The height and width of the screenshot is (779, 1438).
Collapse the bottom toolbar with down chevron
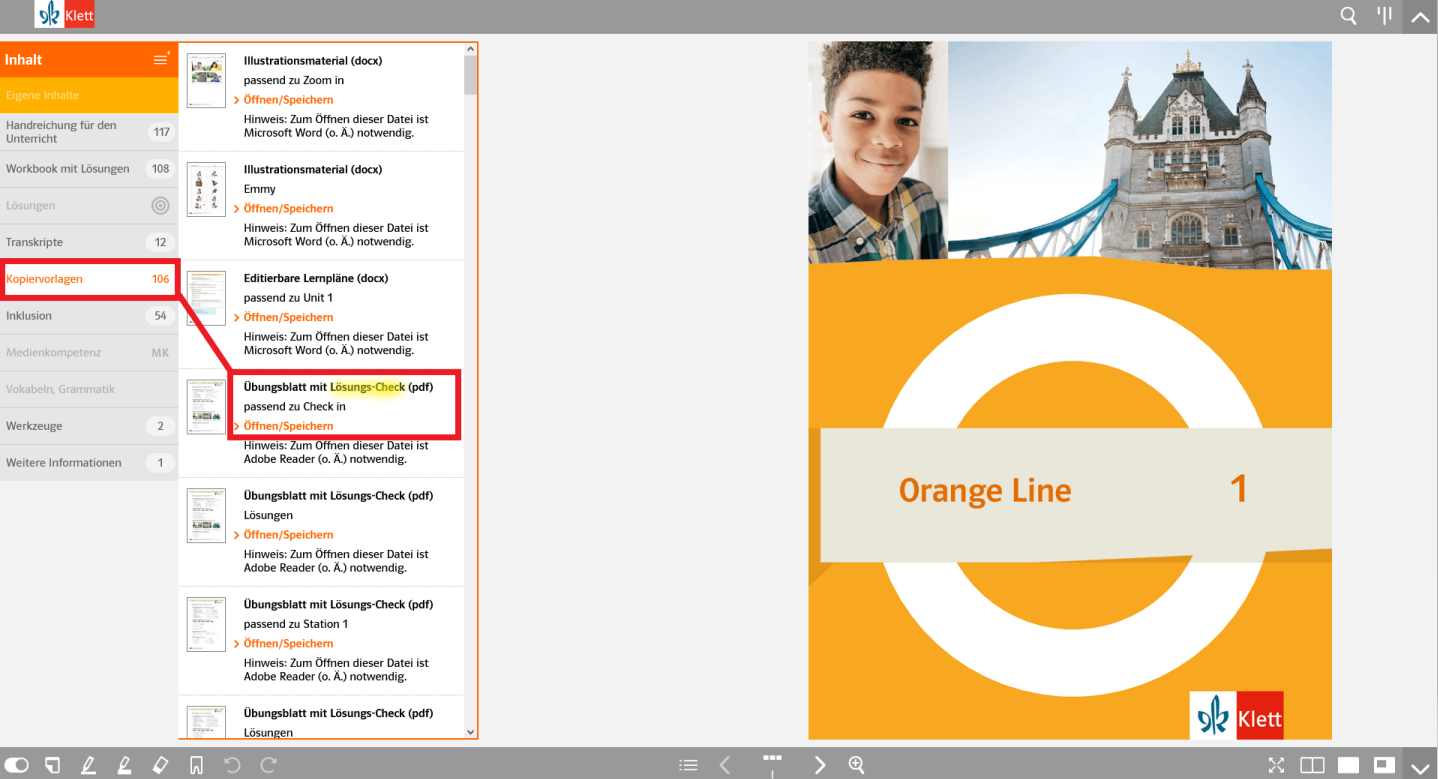1420,767
